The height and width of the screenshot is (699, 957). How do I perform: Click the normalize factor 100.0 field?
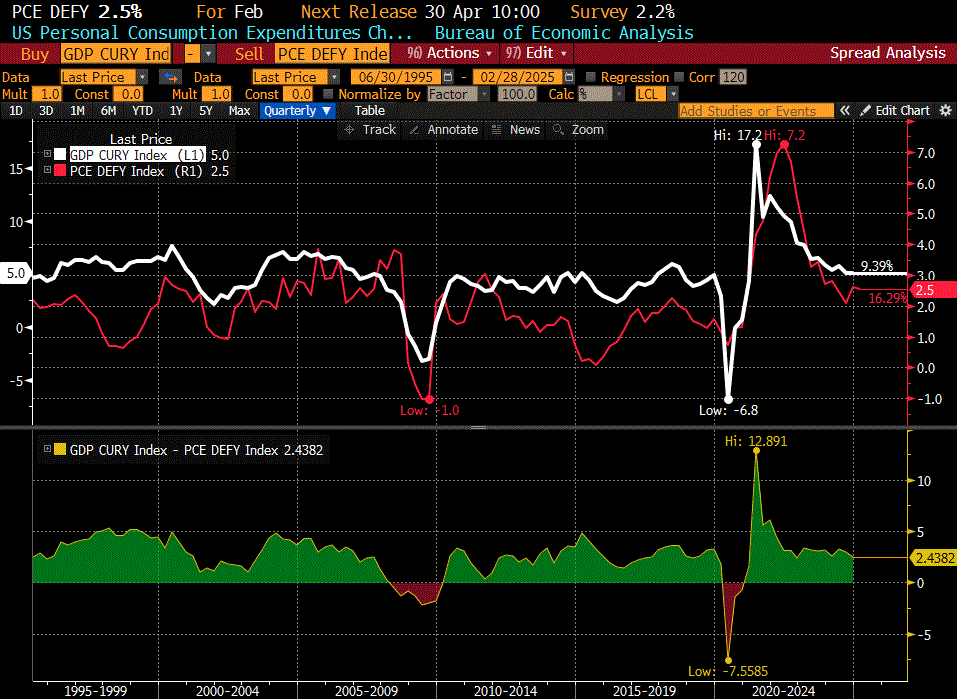[518, 94]
